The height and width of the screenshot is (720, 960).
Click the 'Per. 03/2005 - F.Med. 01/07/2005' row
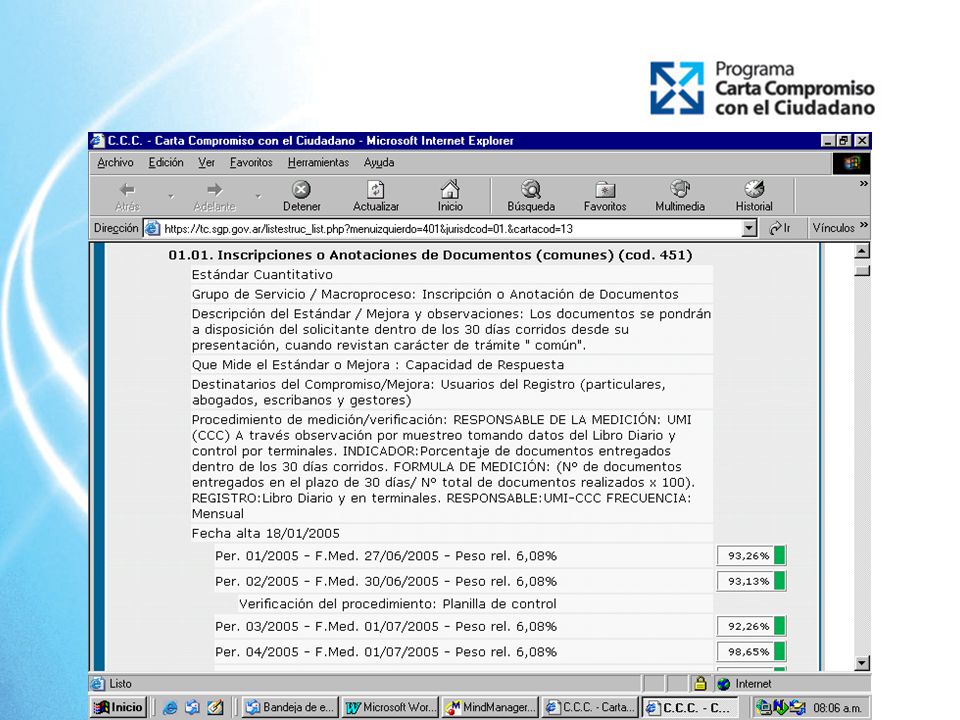pyautogui.click(x=463, y=626)
